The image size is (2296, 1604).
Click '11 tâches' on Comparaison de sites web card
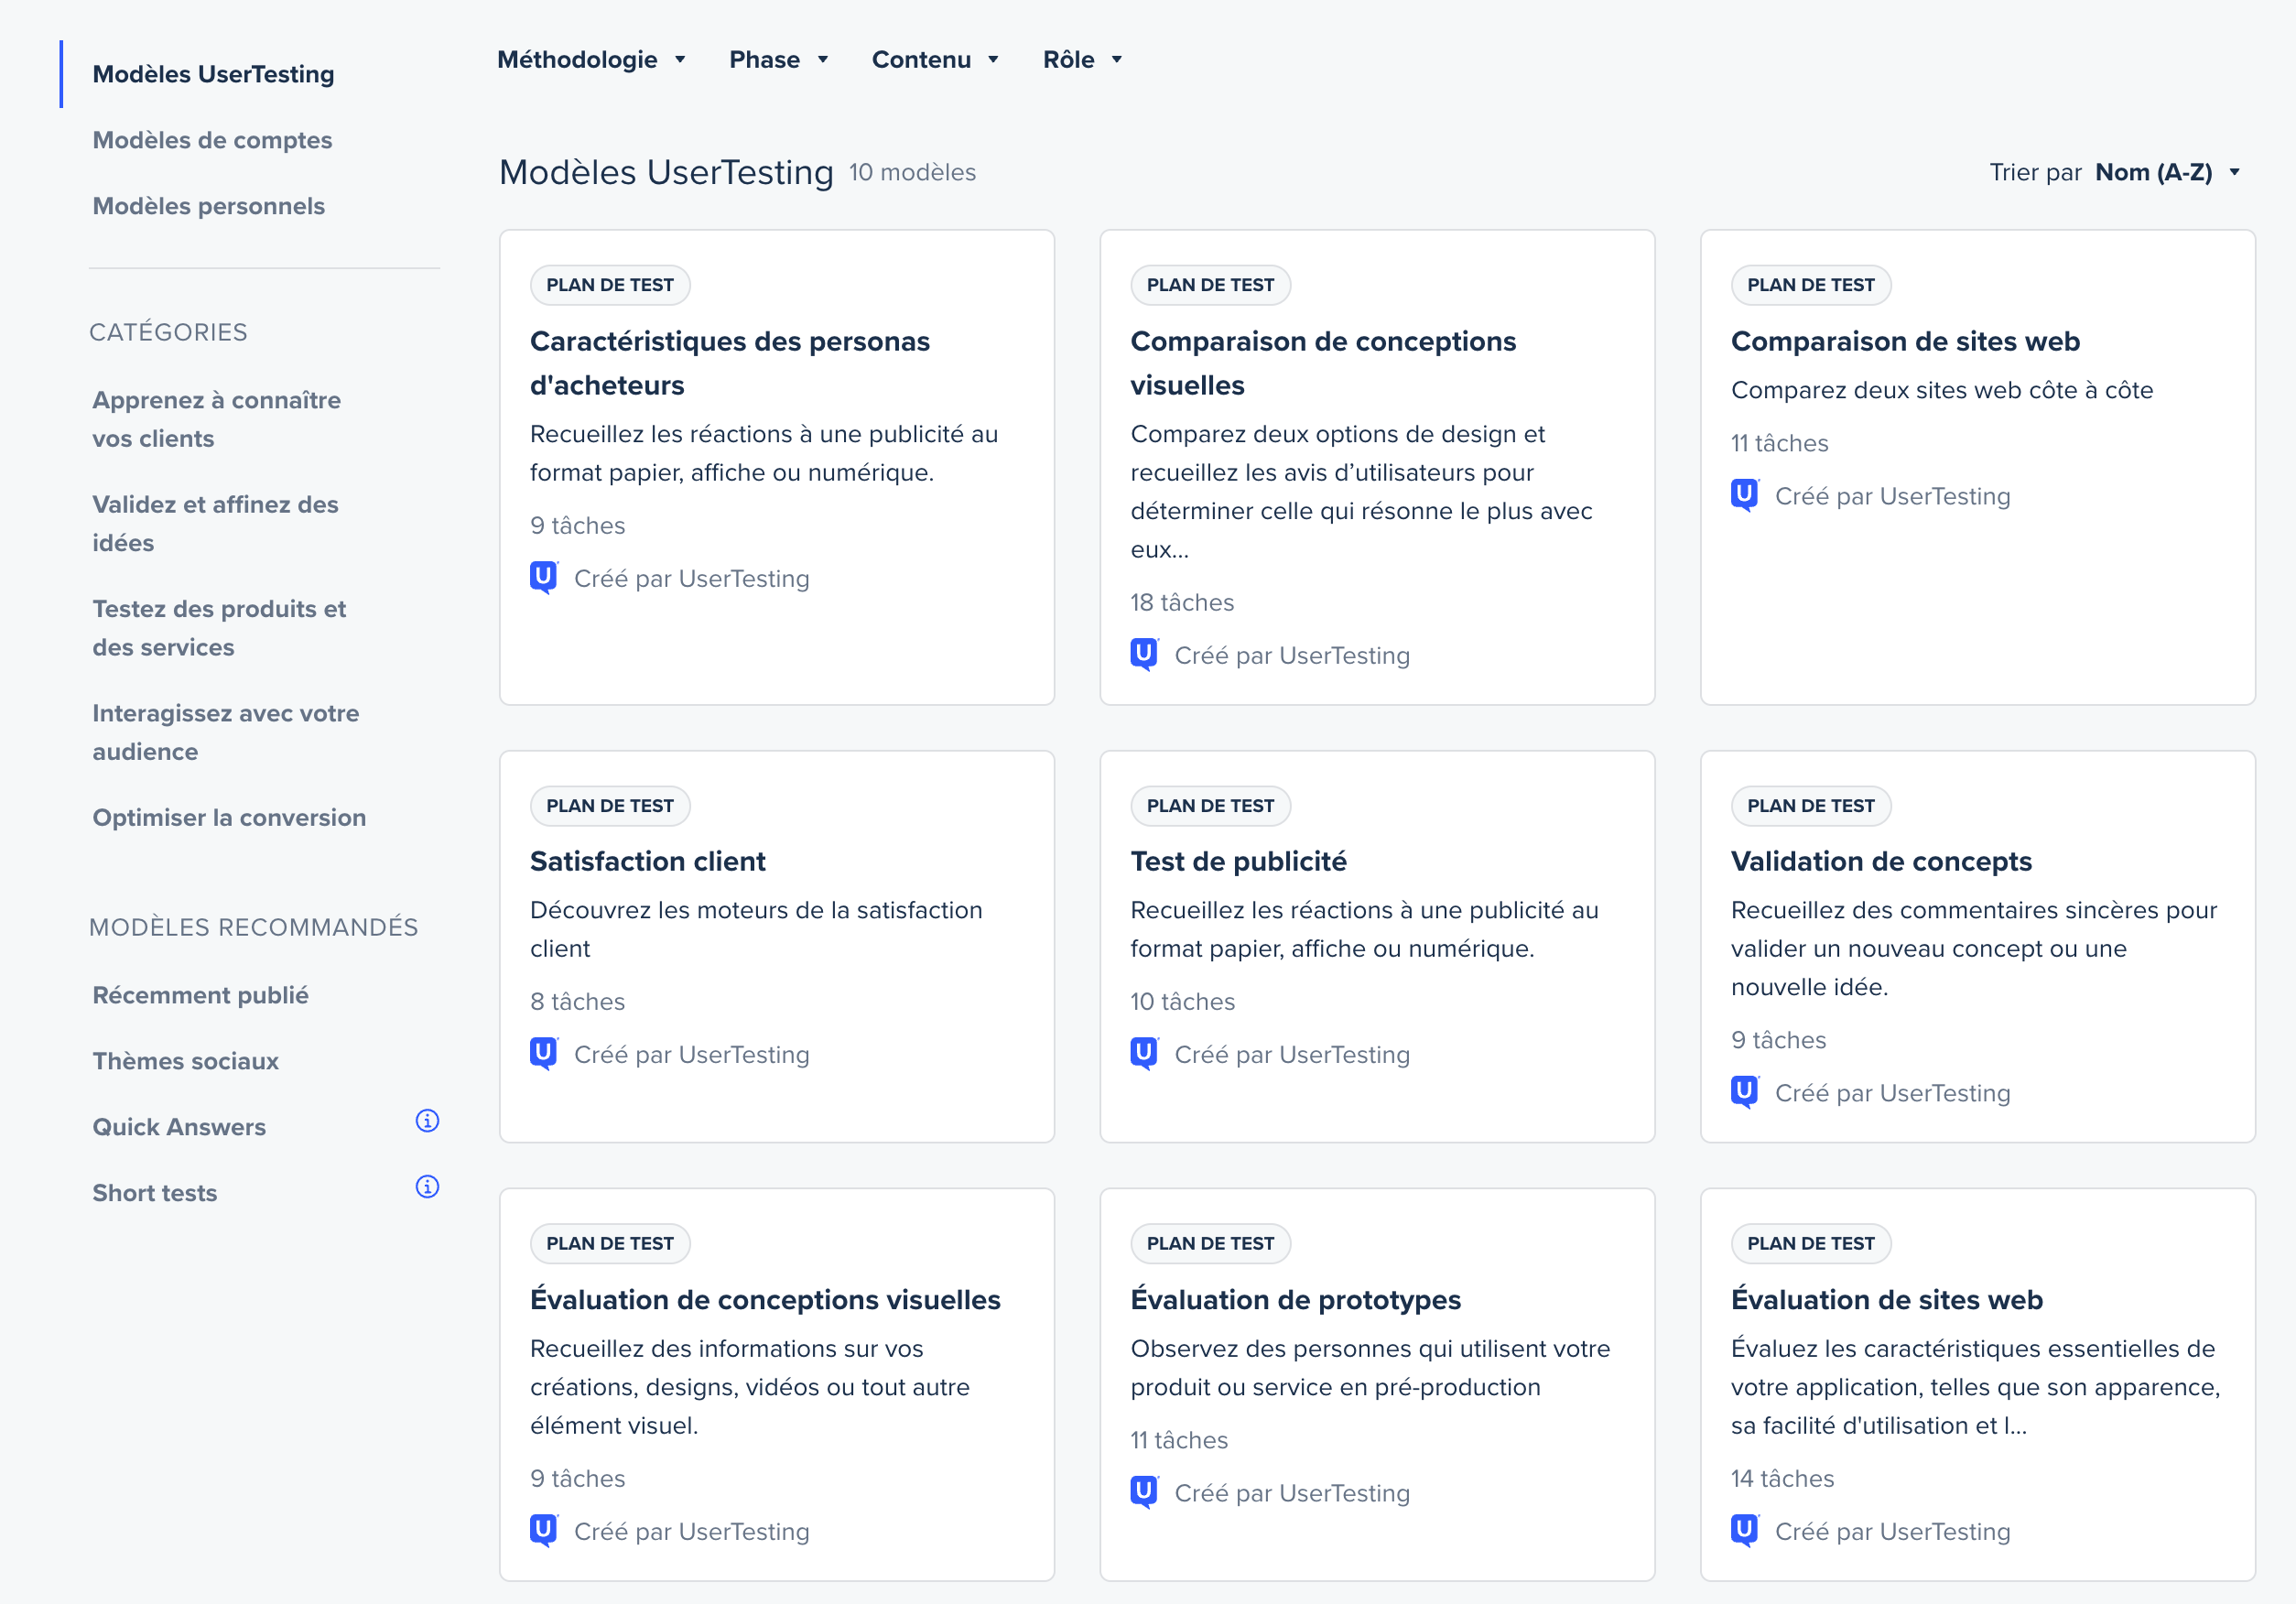1779,443
